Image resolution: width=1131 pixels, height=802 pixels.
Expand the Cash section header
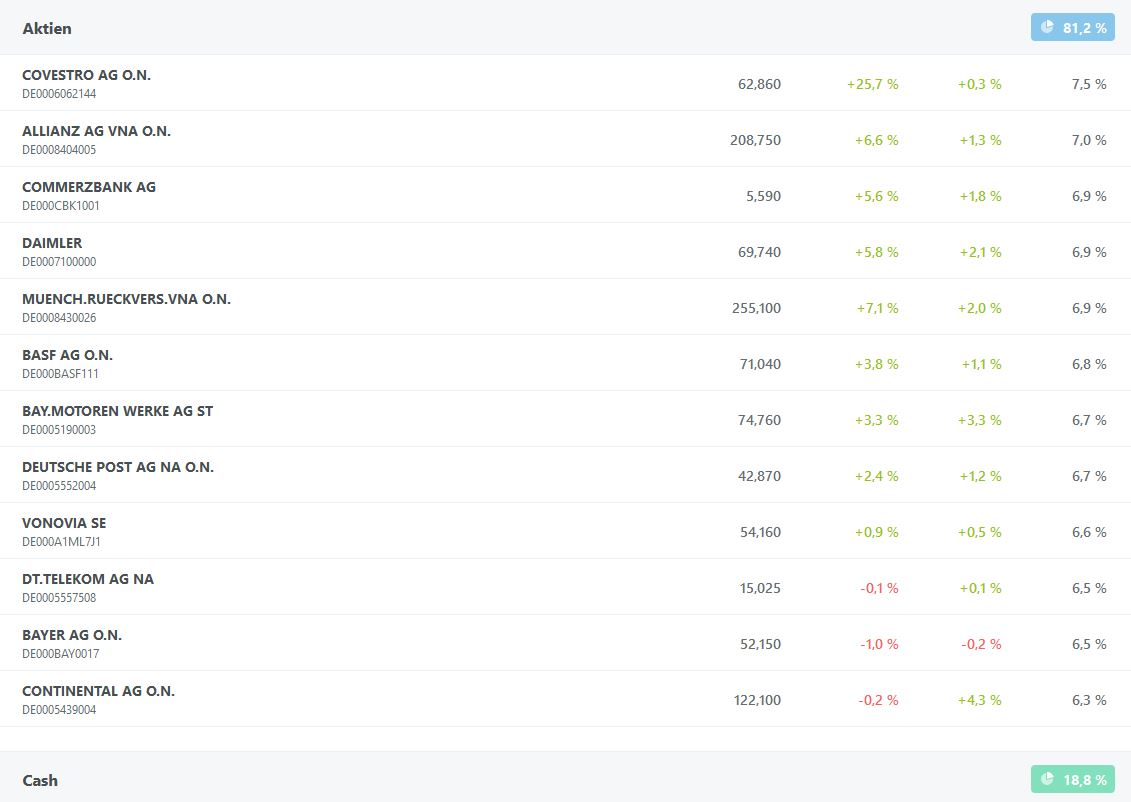click(x=40, y=780)
